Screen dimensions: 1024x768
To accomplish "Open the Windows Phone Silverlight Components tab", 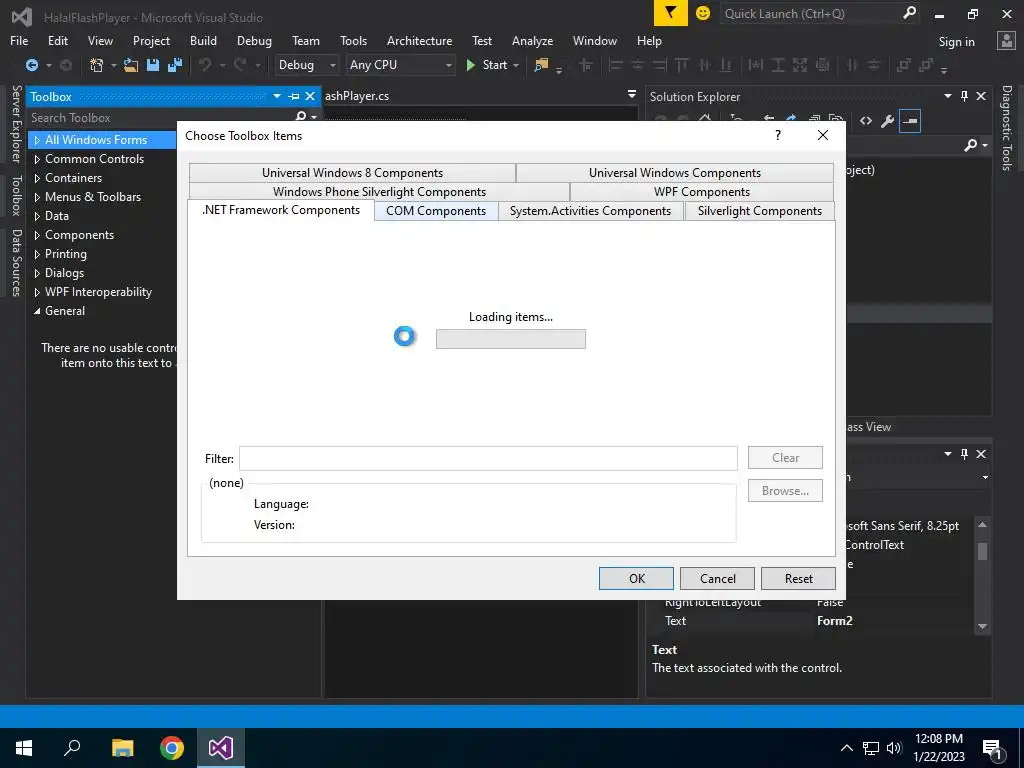I will (379, 192).
